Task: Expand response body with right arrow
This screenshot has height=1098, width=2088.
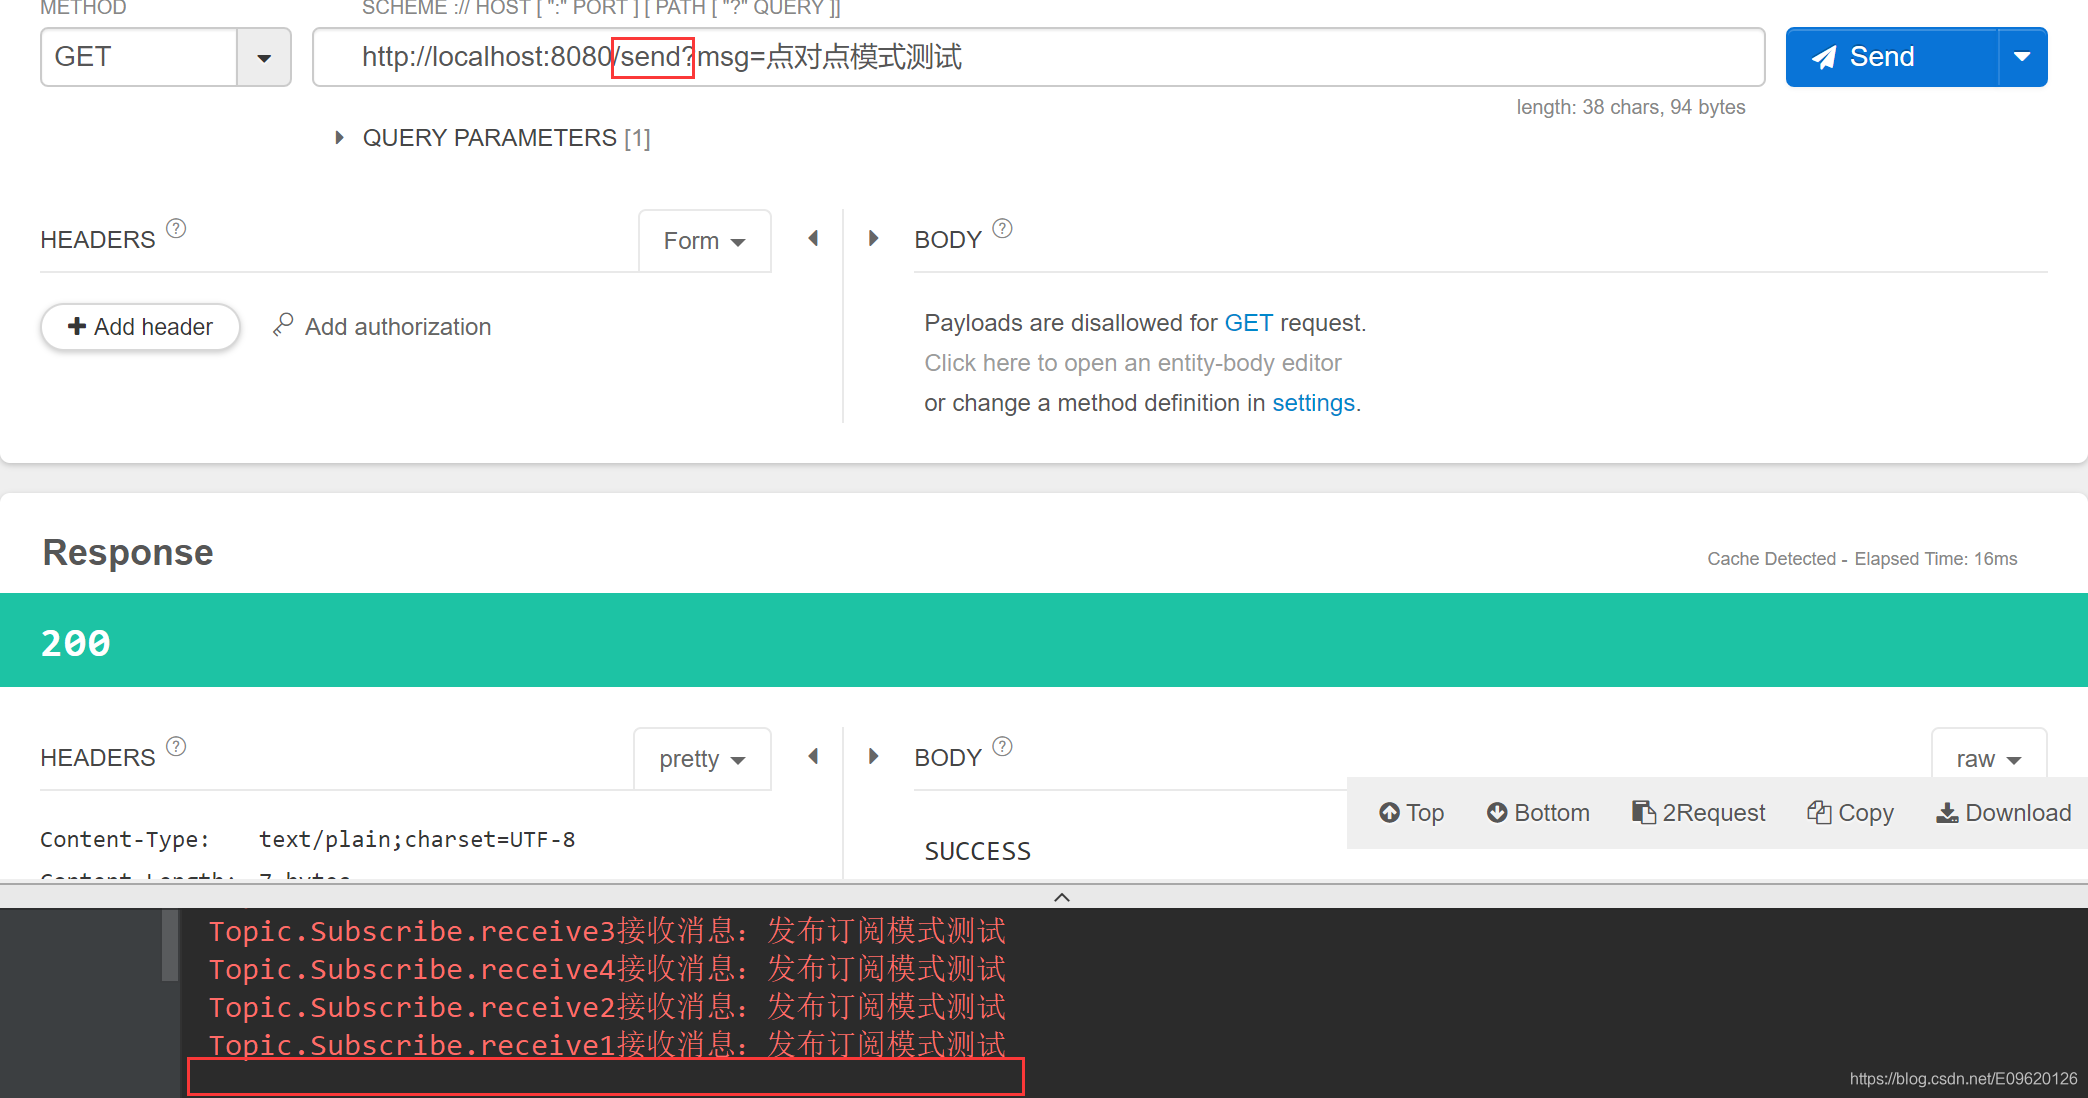Action: [x=874, y=756]
